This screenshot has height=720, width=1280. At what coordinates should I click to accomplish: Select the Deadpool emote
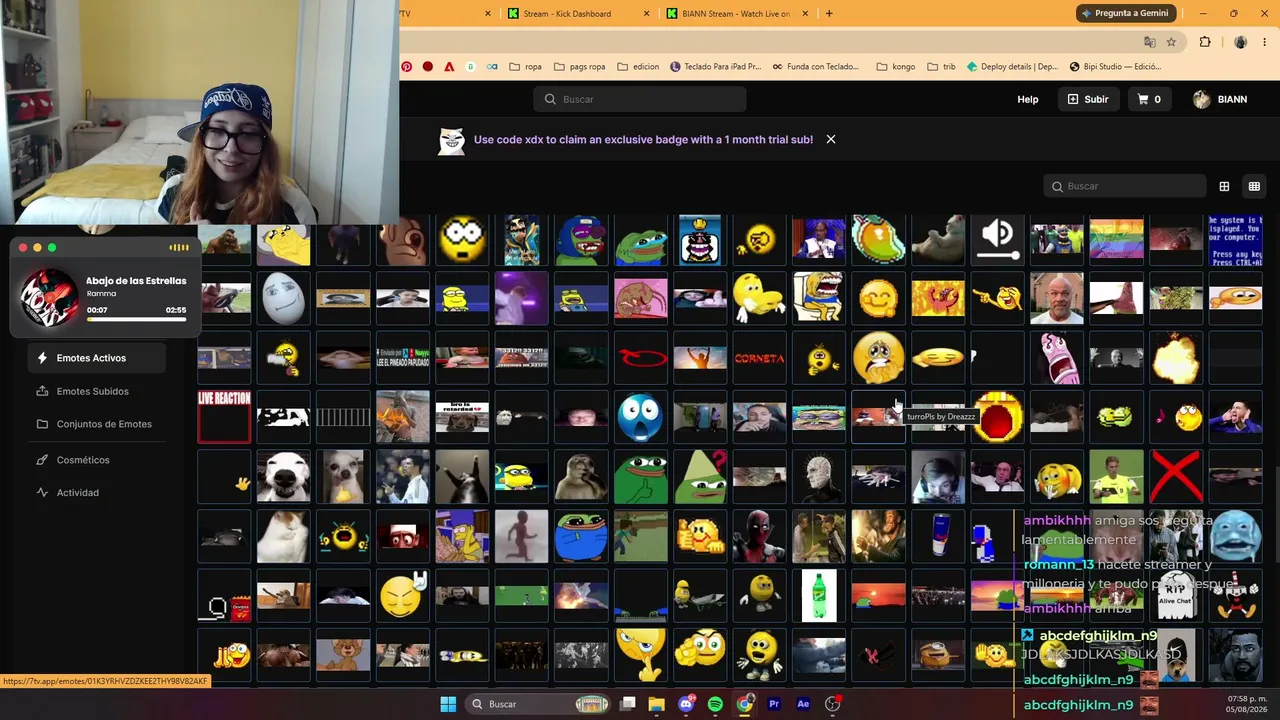tap(759, 535)
